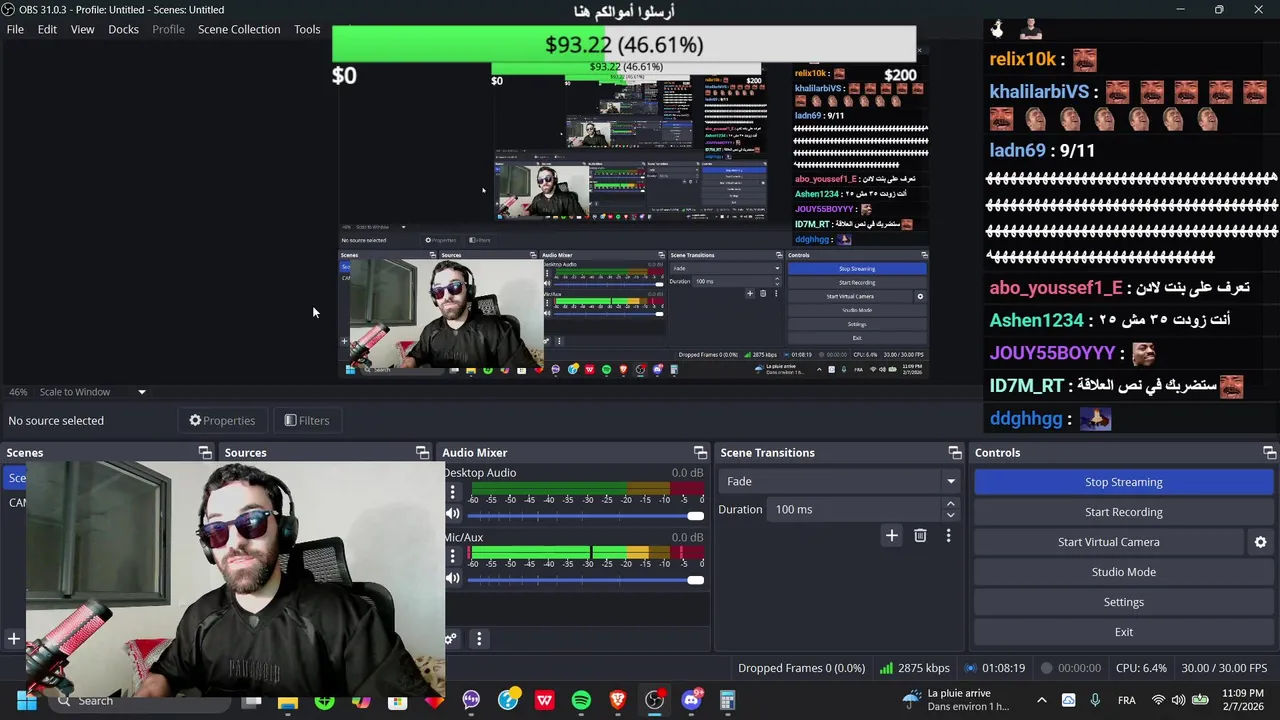This screenshot has height=720, width=1280.
Task: Open WPS Office from taskbar
Action: pos(544,701)
